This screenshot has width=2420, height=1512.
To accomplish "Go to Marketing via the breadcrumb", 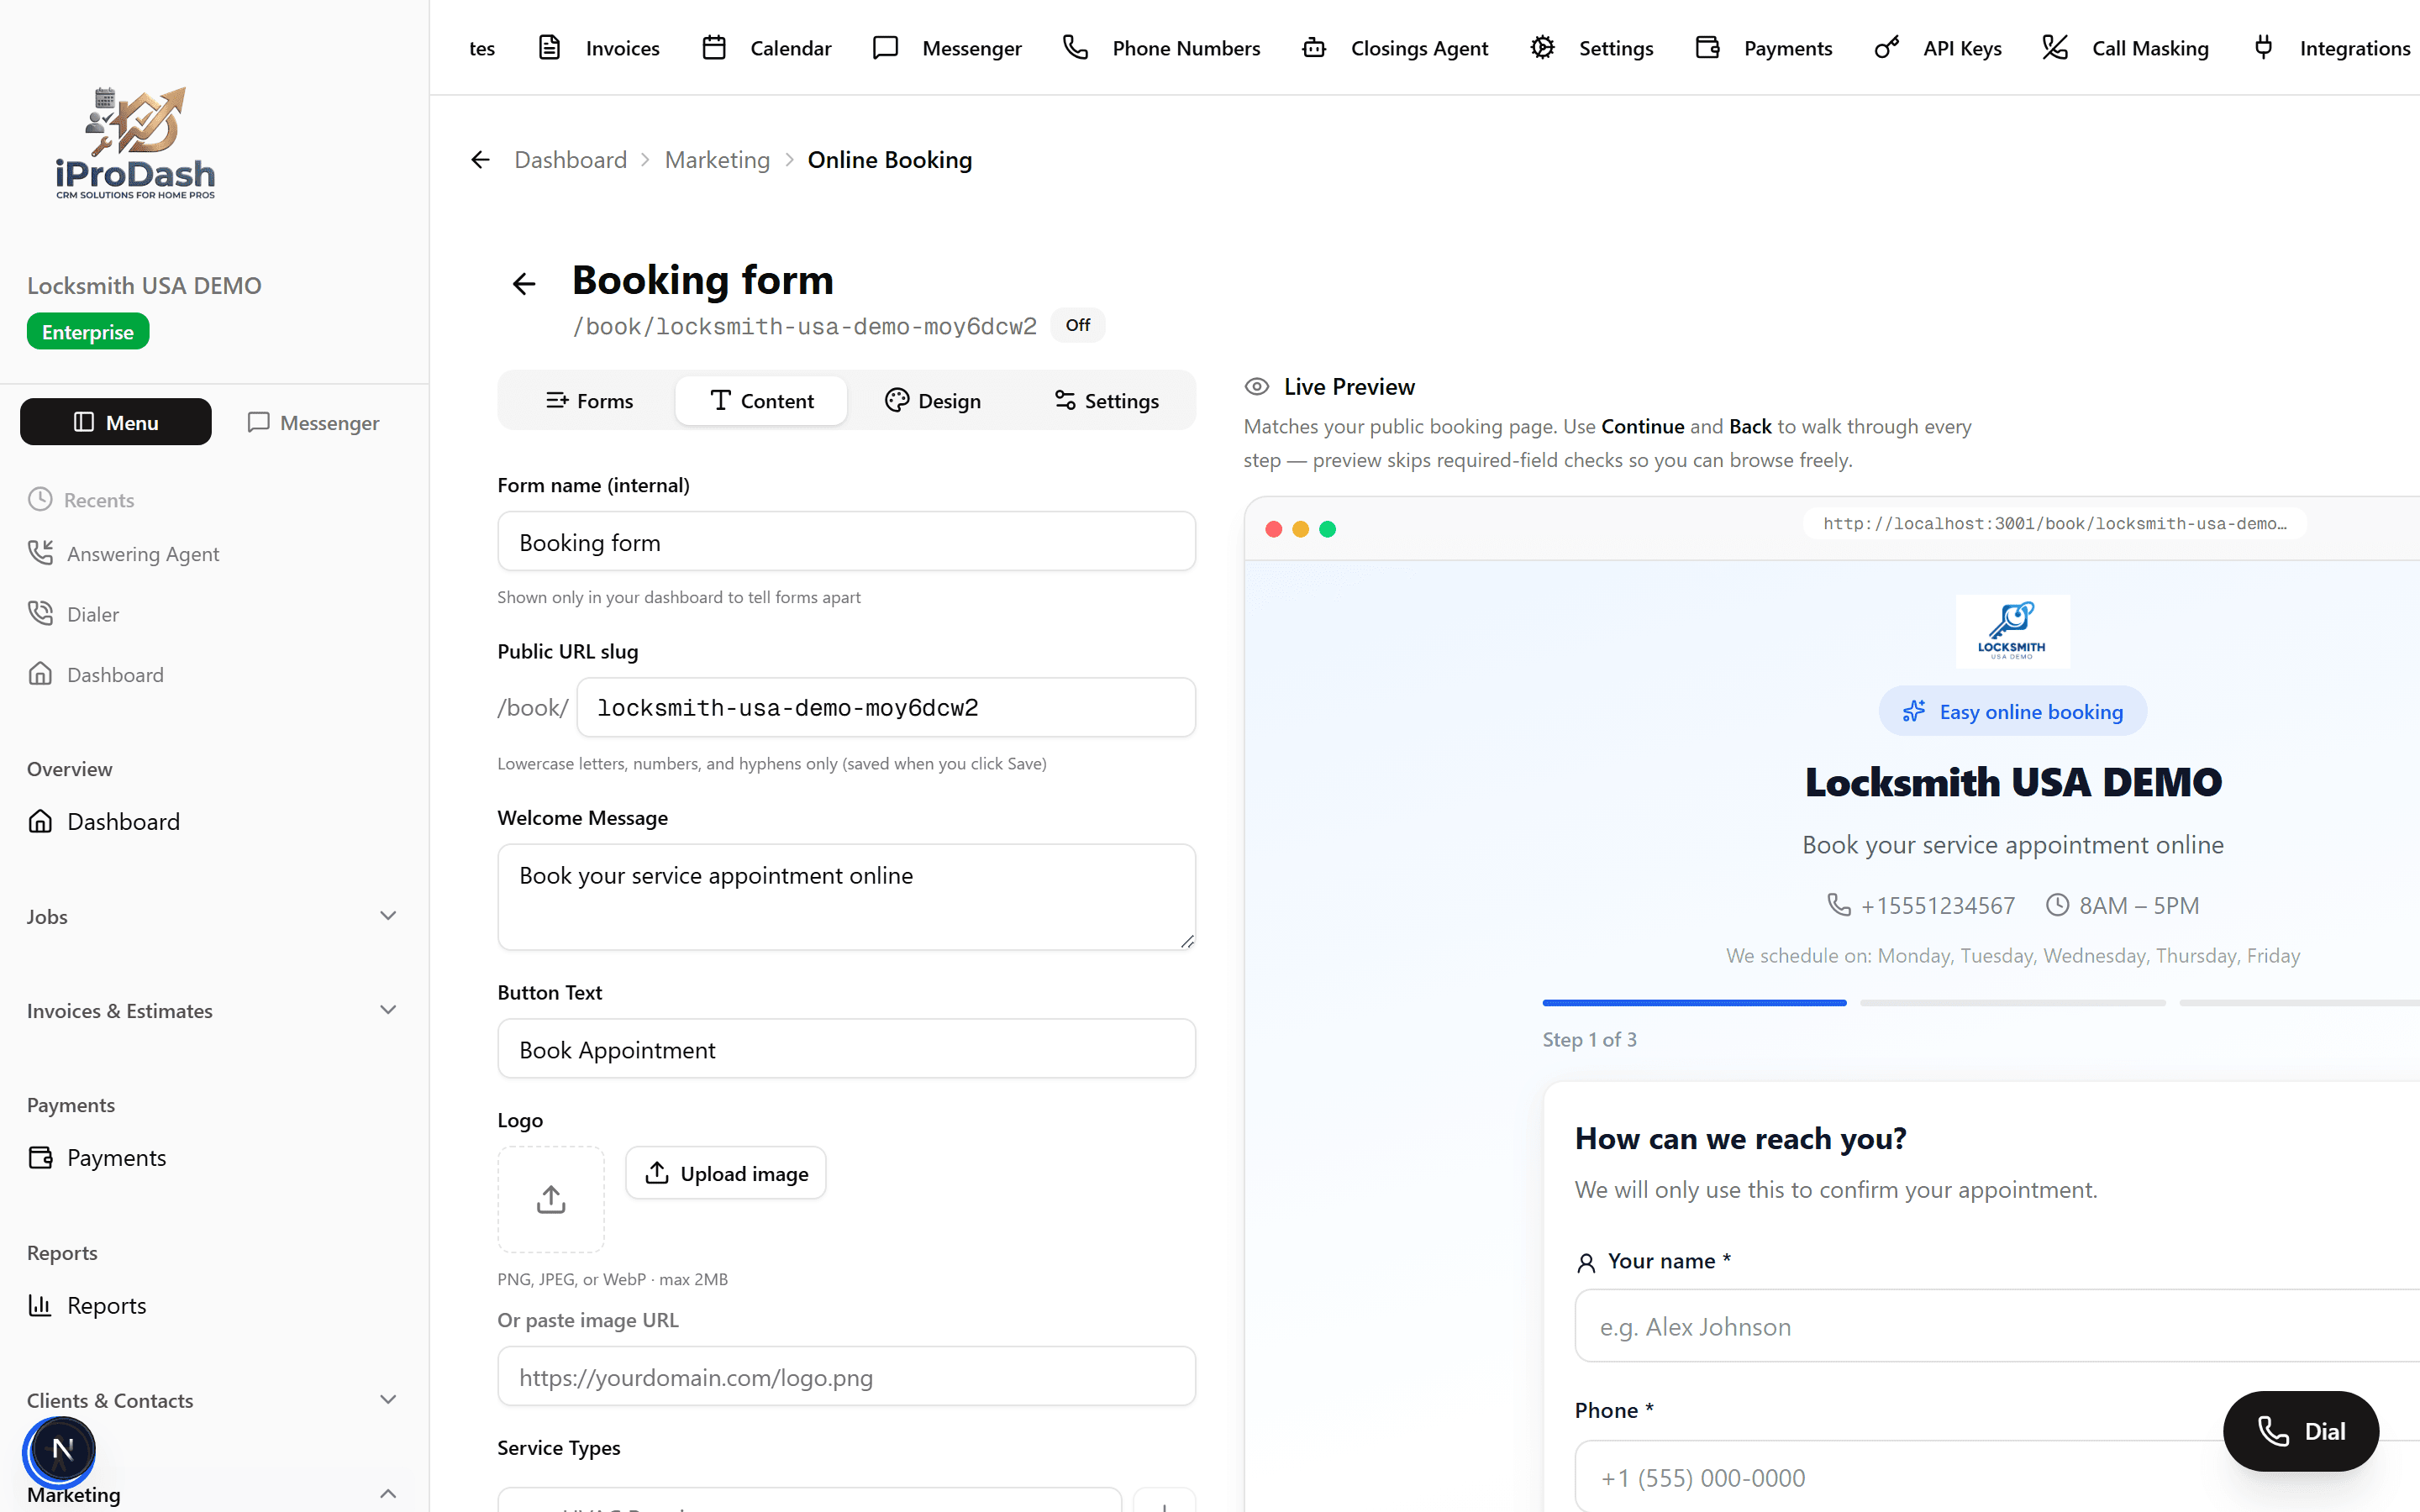I will [x=717, y=160].
